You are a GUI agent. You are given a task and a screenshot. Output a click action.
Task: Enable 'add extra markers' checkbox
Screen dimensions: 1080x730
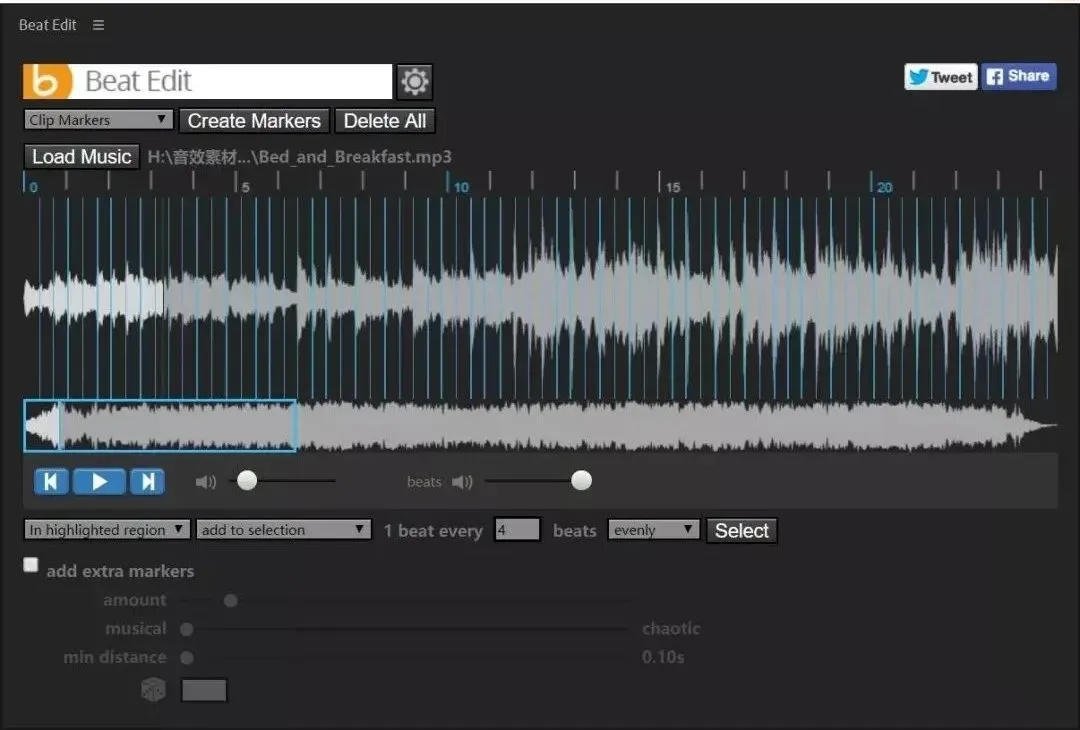pyautogui.click(x=30, y=565)
